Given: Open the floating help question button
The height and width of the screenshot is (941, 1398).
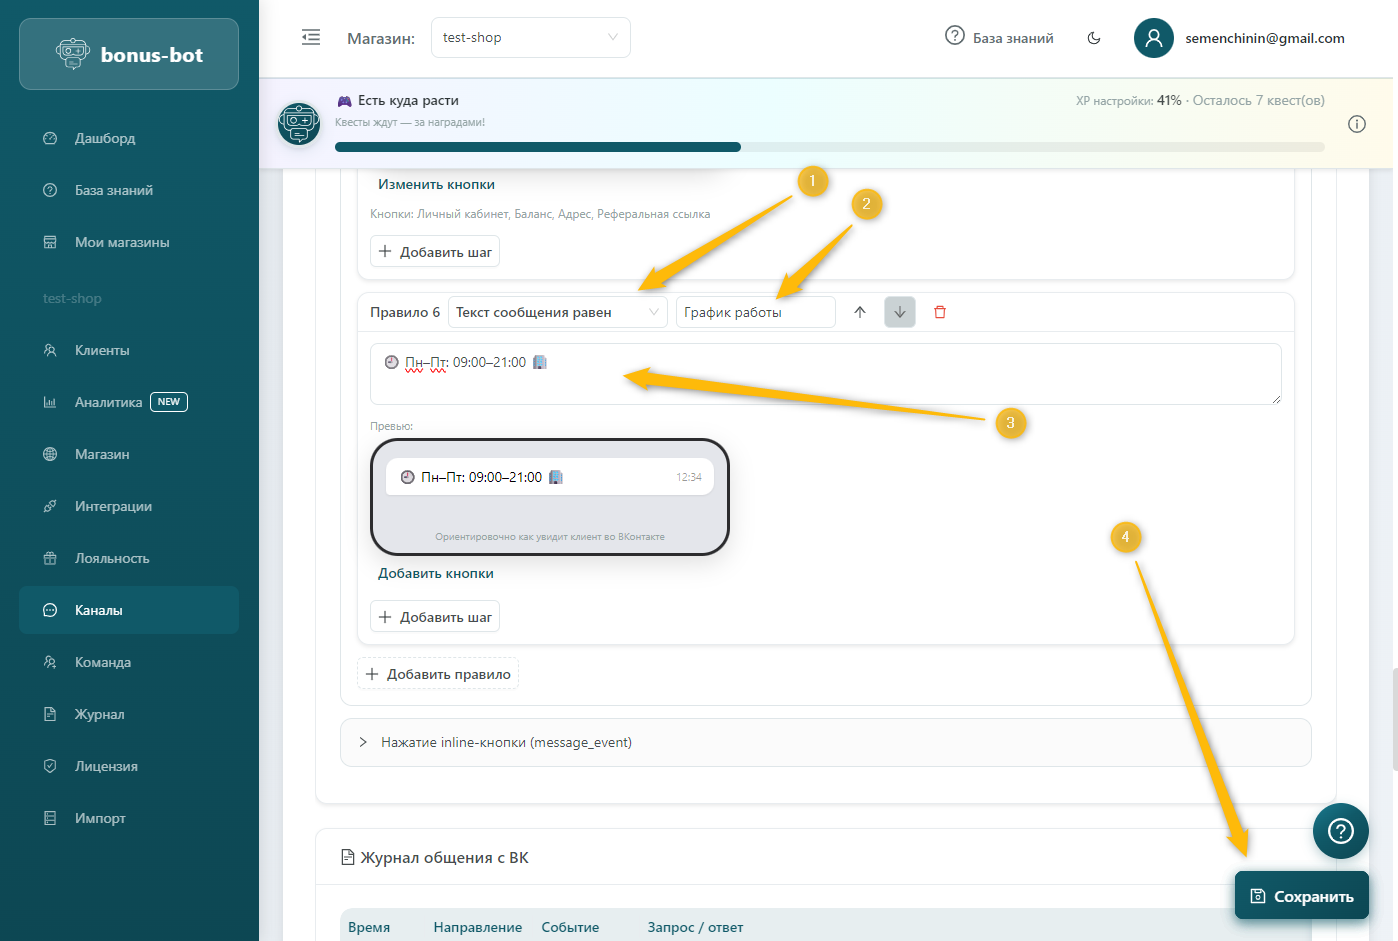Looking at the screenshot, I should 1341,831.
